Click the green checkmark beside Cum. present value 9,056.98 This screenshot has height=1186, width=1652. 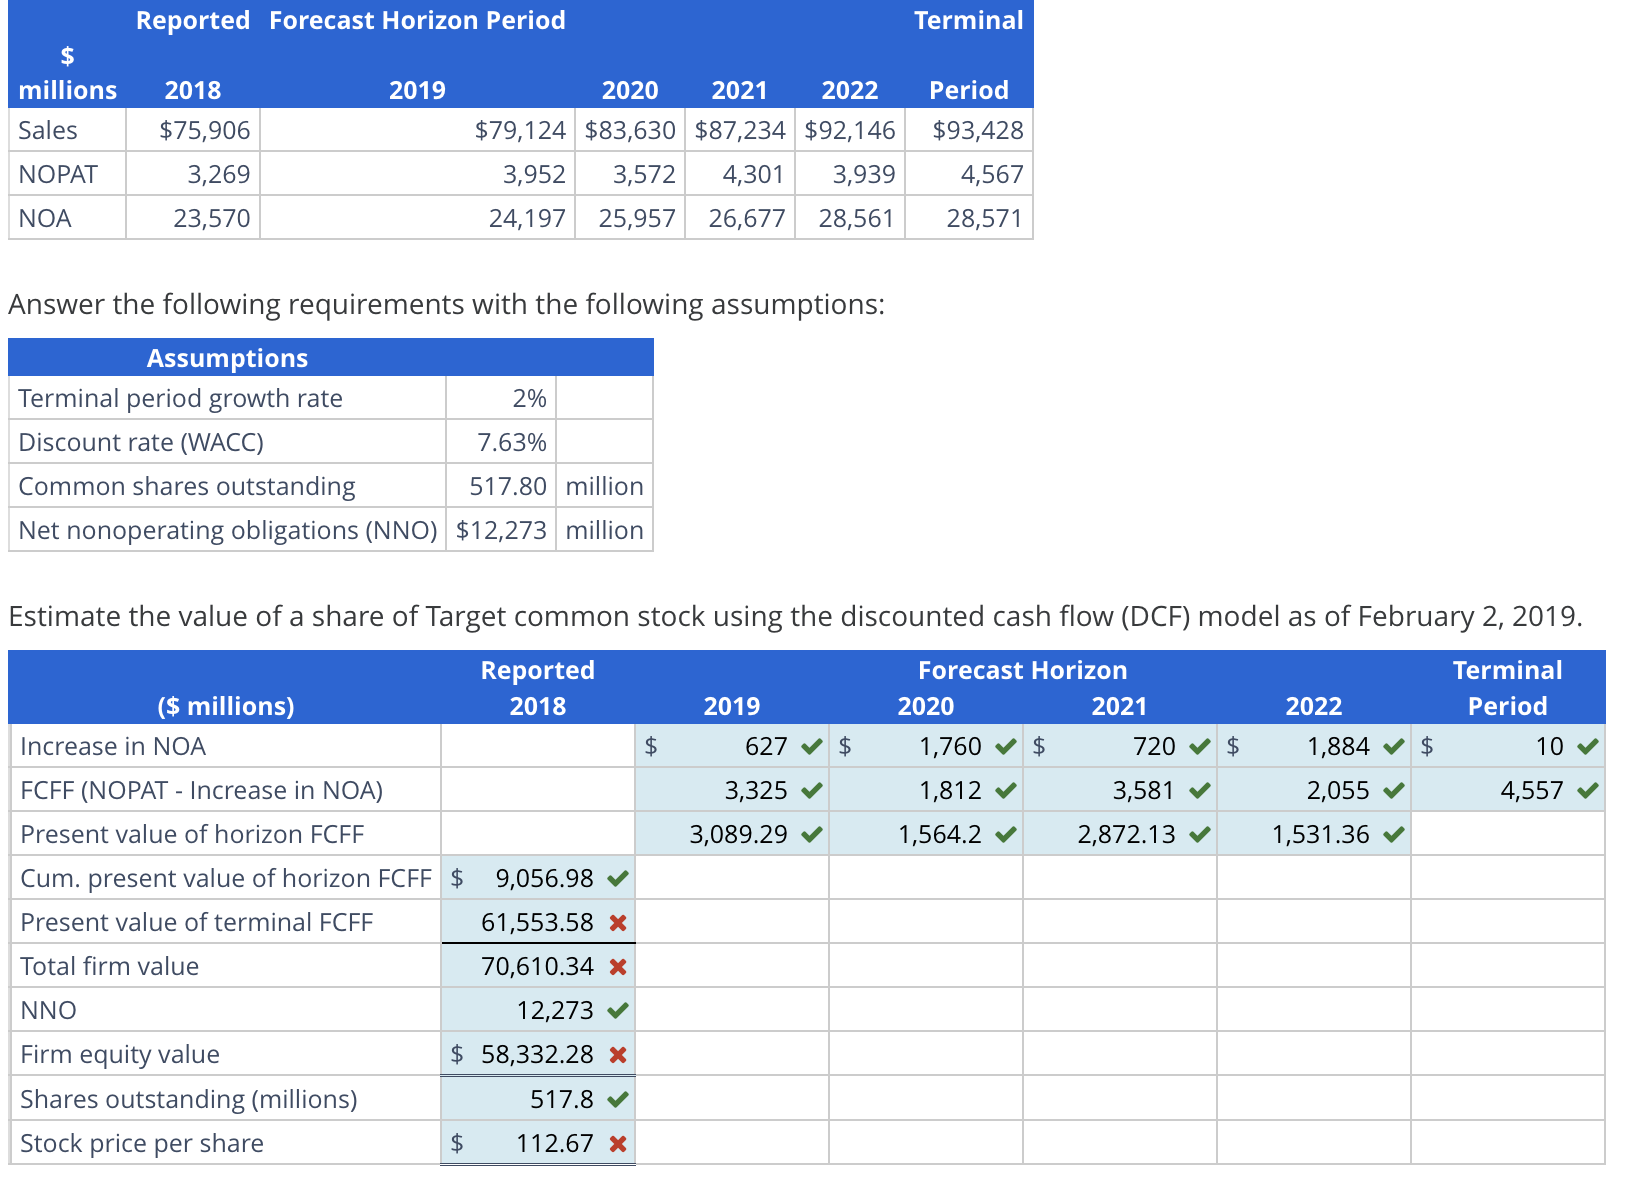[x=618, y=878]
